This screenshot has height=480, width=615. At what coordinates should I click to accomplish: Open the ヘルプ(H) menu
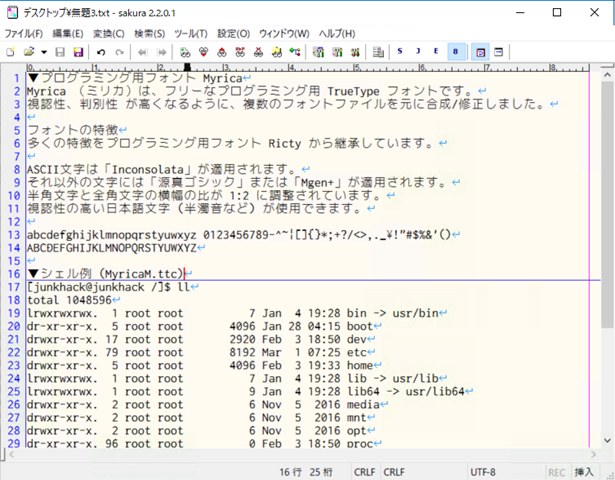point(337,34)
